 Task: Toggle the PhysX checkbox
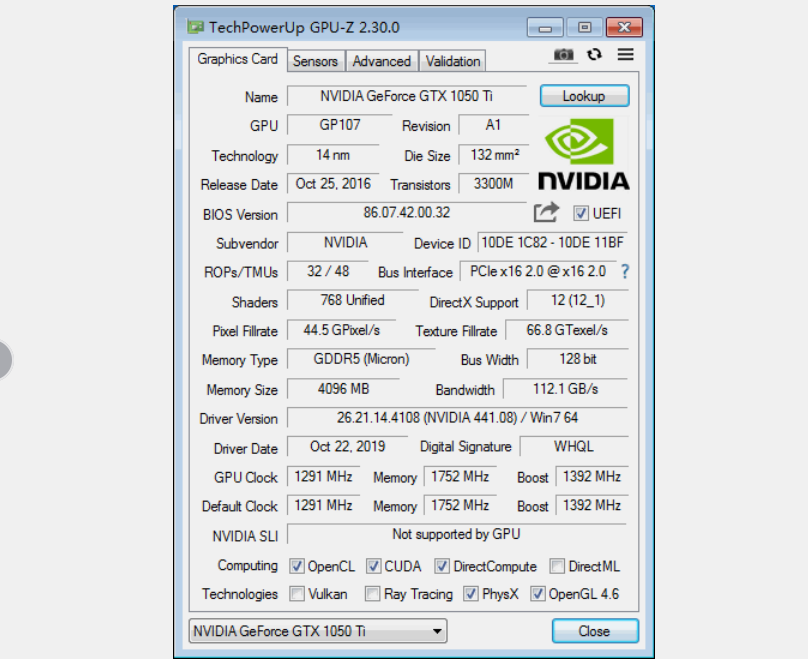tap(470, 594)
